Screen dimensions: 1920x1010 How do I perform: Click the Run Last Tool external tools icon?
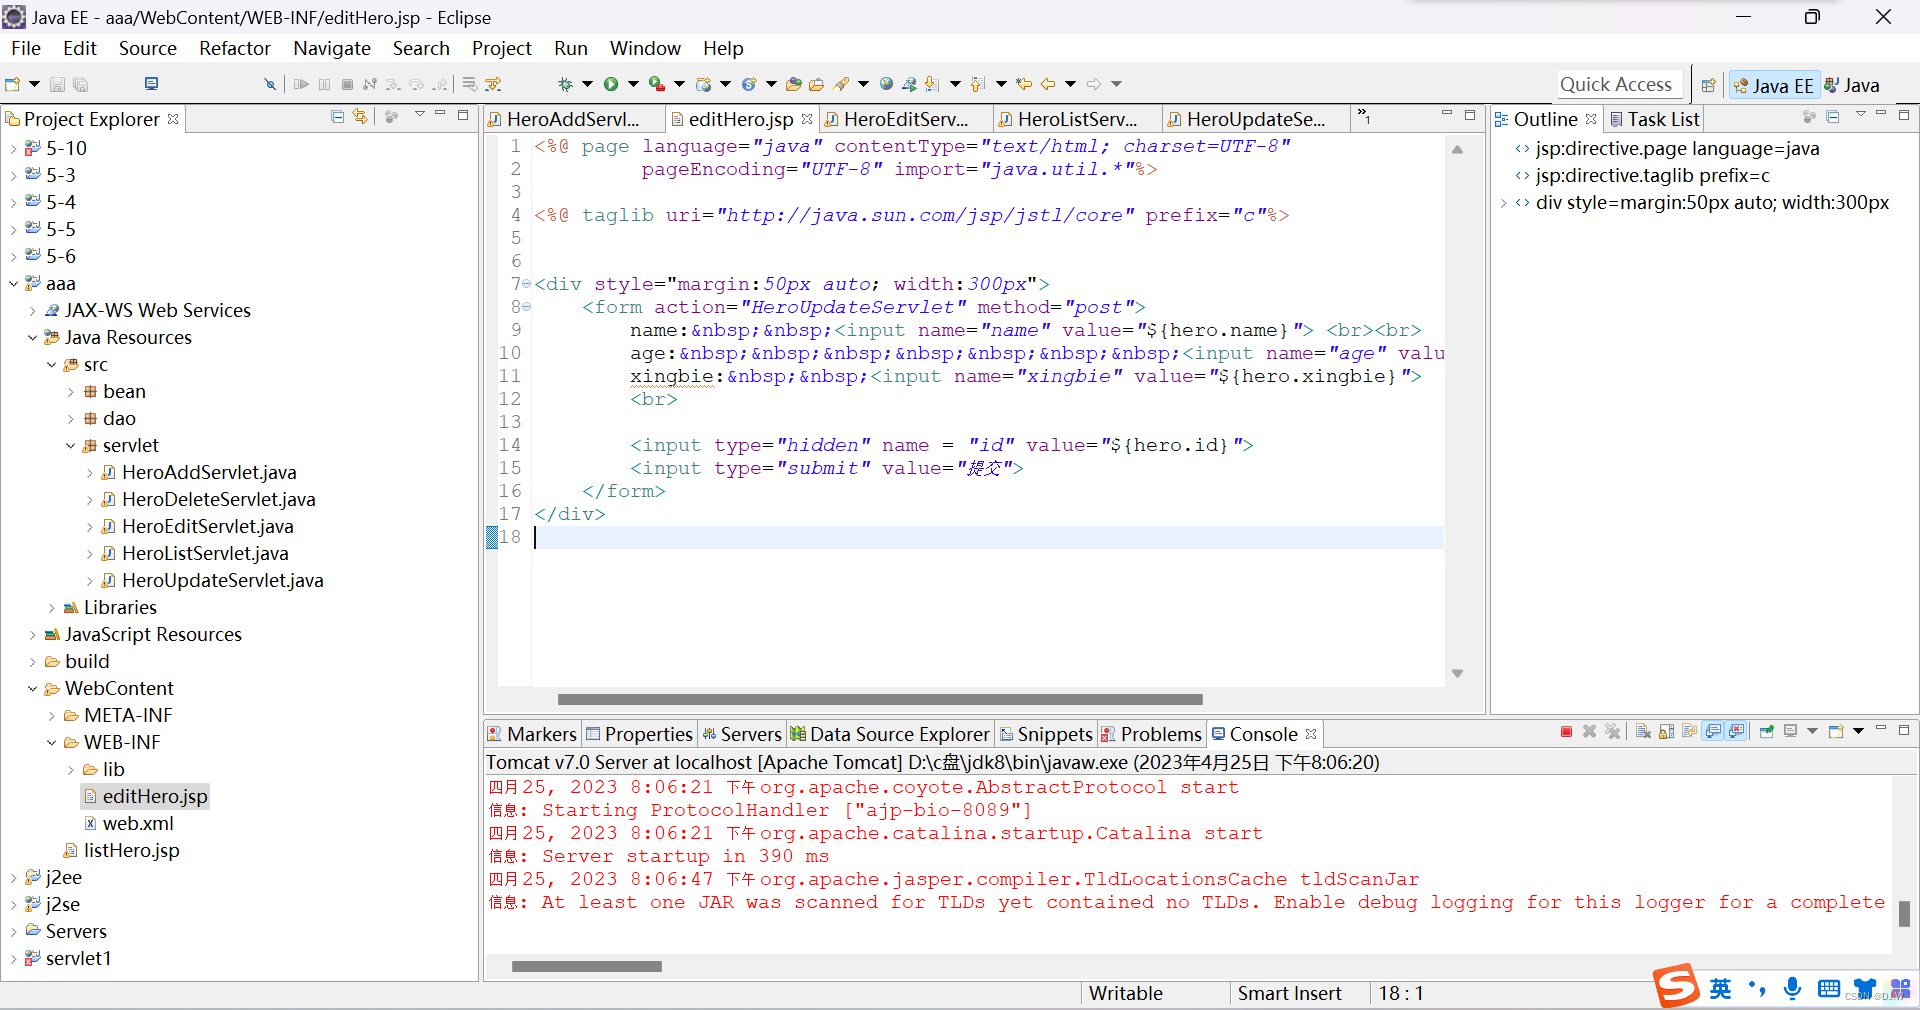[657, 84]
